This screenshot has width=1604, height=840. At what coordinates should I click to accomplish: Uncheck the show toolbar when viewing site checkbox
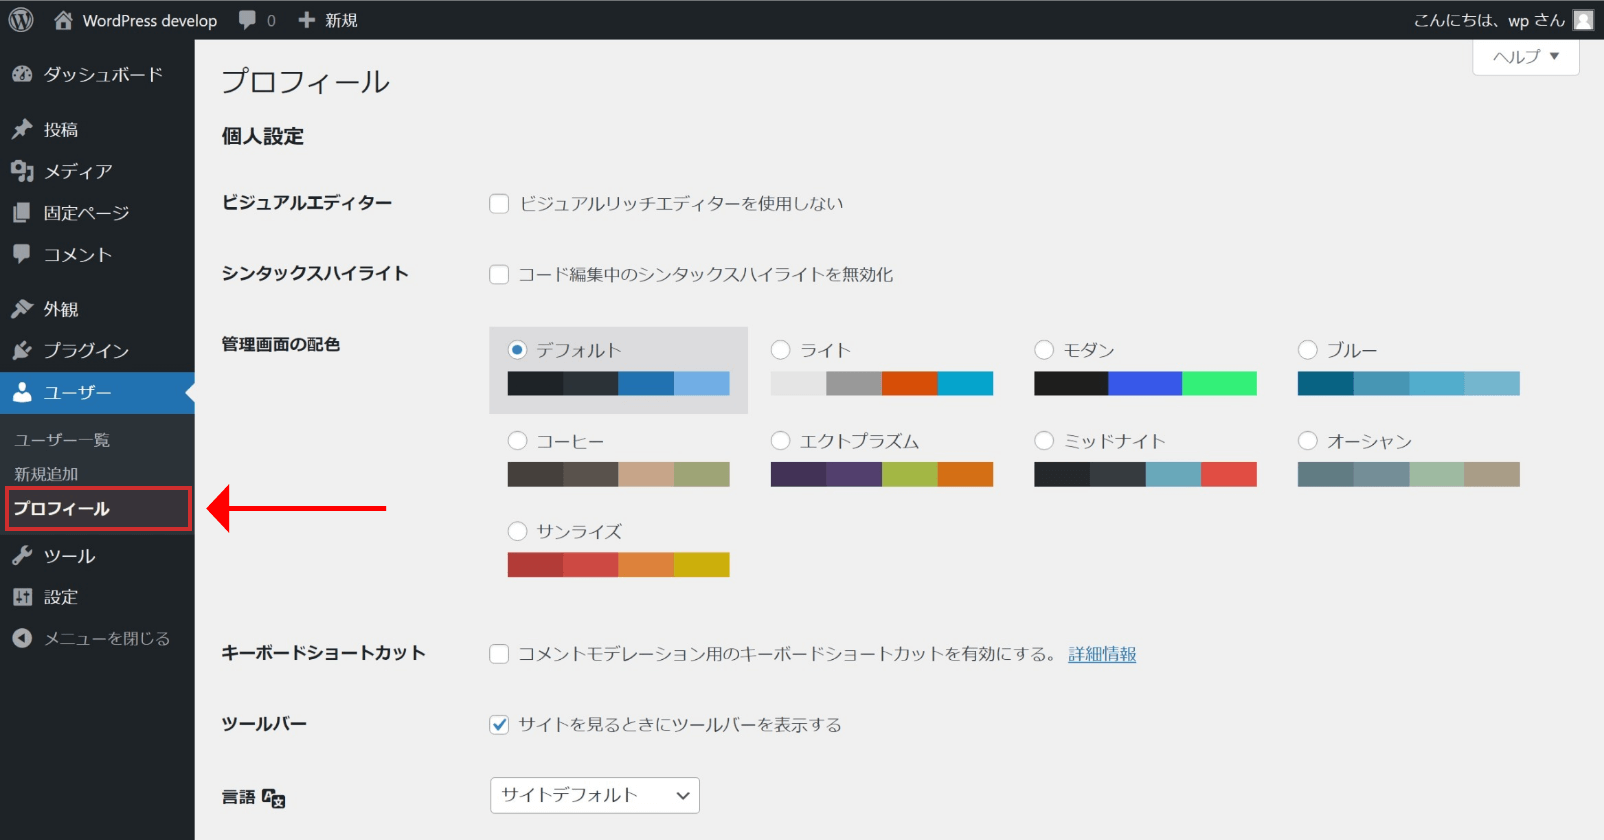499,725
